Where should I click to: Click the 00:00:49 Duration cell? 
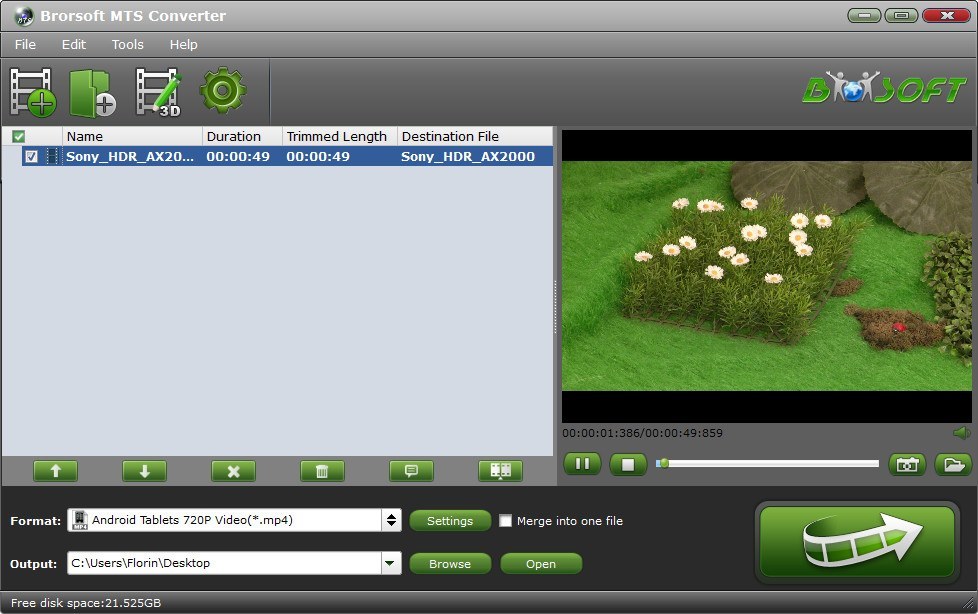click(238, 157)
